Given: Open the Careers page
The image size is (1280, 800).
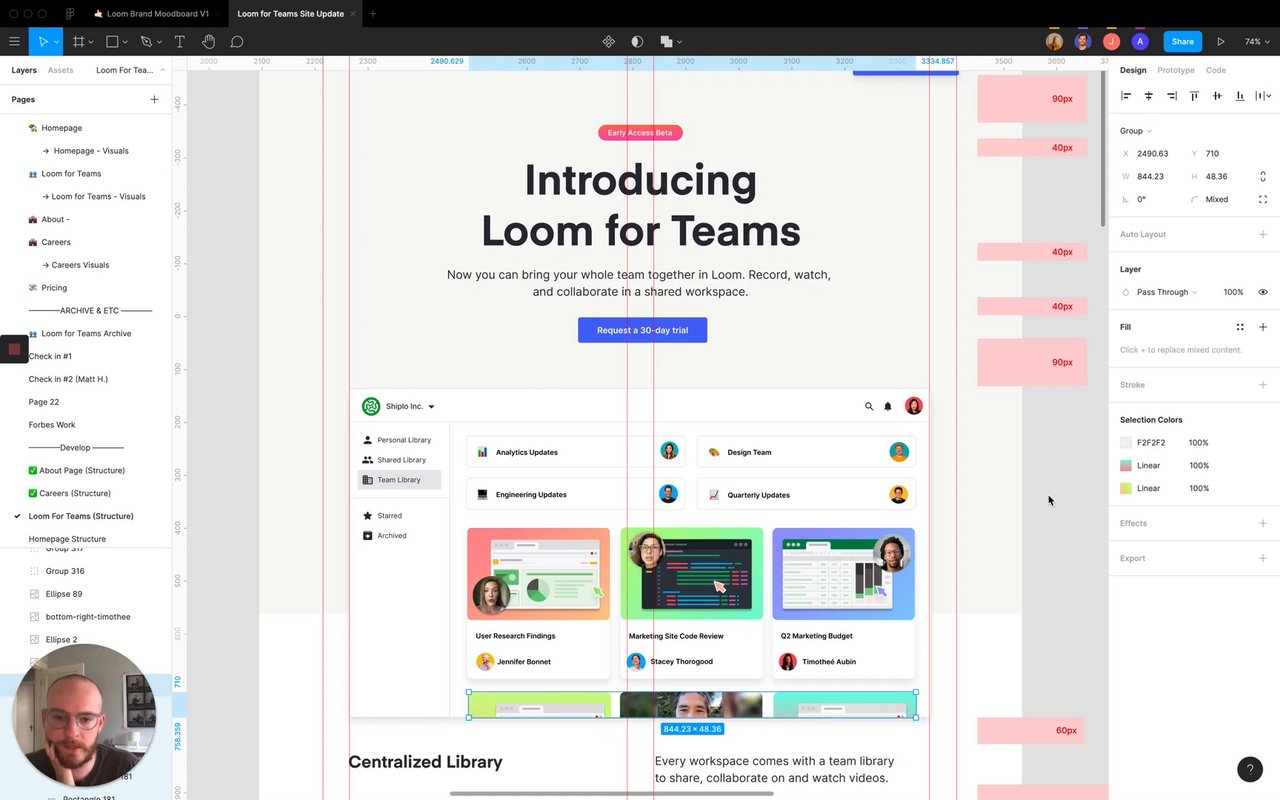Looking at the screenshot, I should tap(56, 242).
